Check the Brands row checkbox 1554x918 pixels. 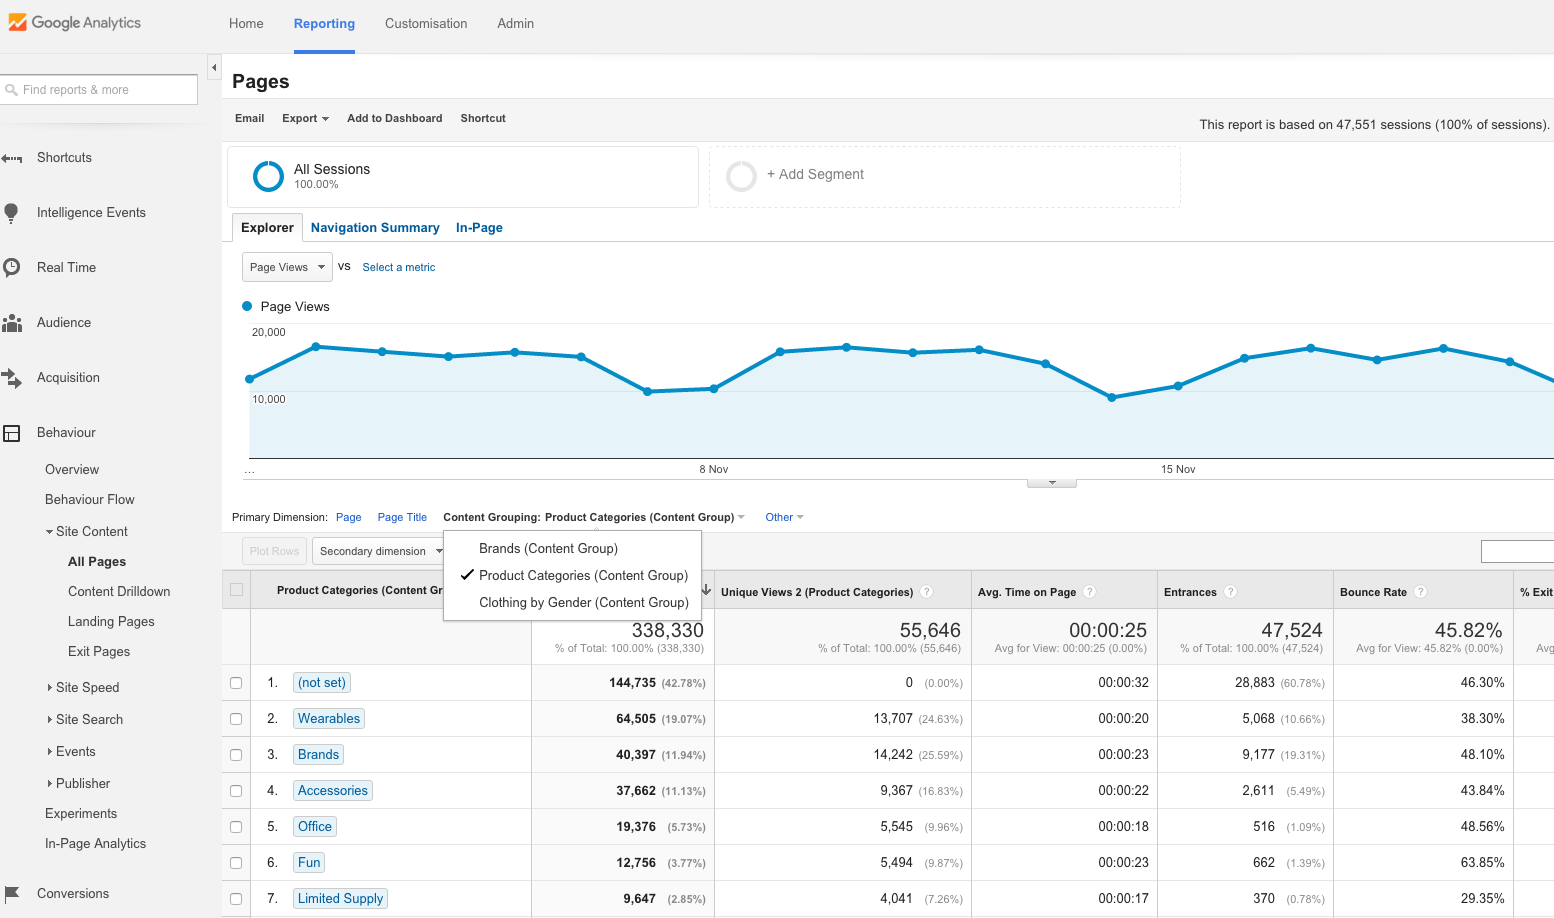[236, 755]
